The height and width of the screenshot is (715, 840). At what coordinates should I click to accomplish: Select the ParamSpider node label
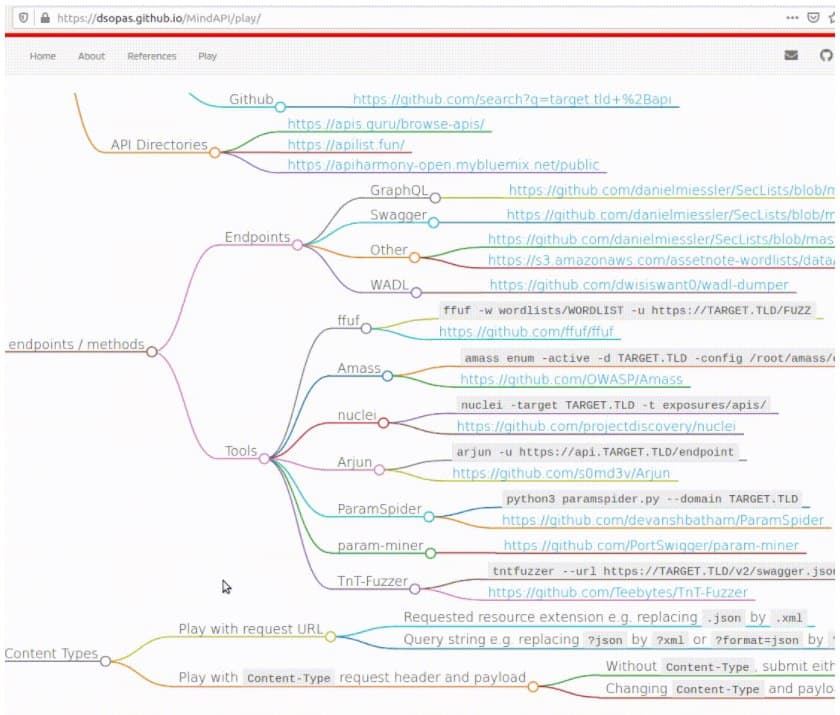[380, 509]
